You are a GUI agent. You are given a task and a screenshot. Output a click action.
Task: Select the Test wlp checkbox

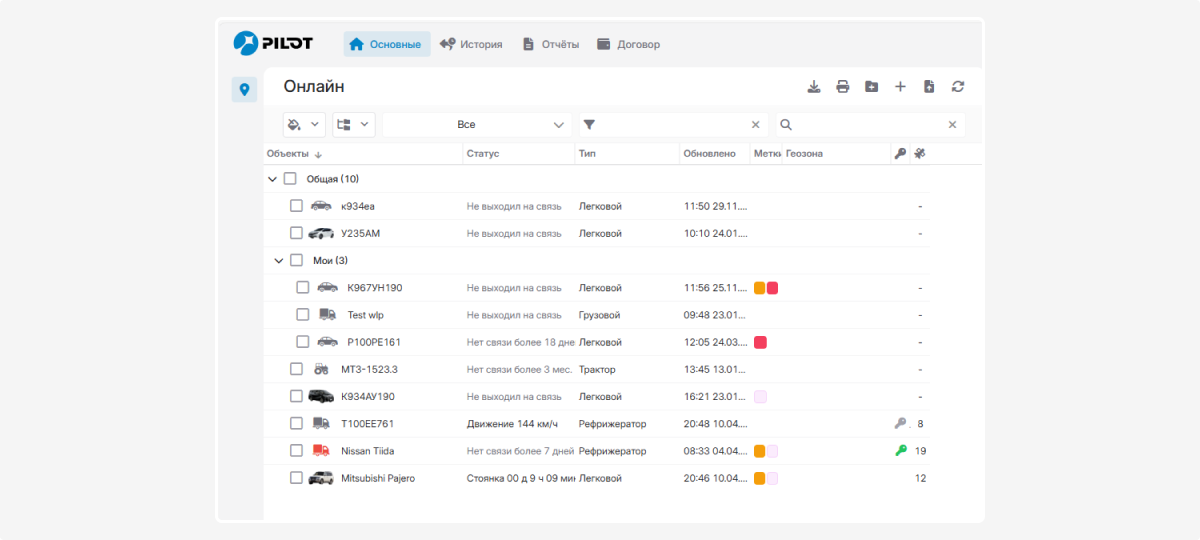(x=302, y=315)
